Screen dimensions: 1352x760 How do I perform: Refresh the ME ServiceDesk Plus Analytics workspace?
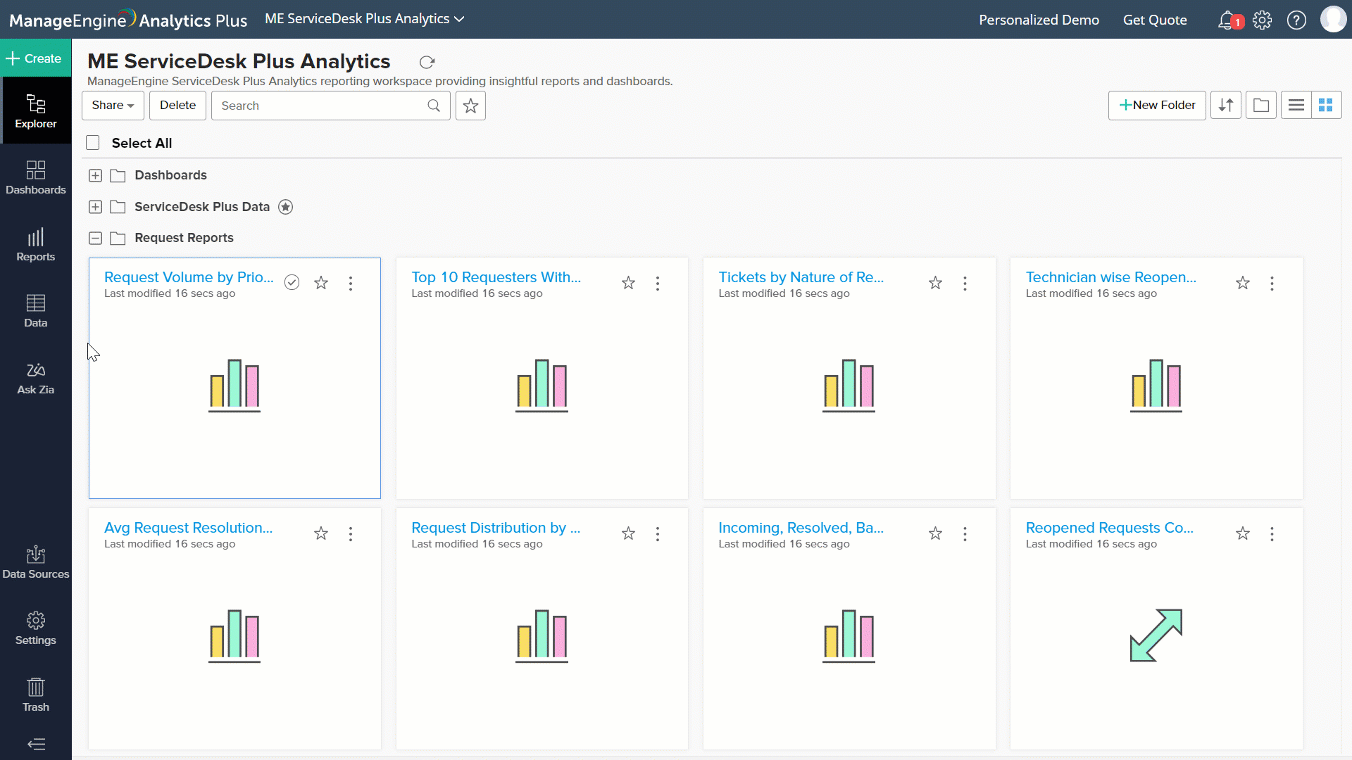(x=427, y=61)
